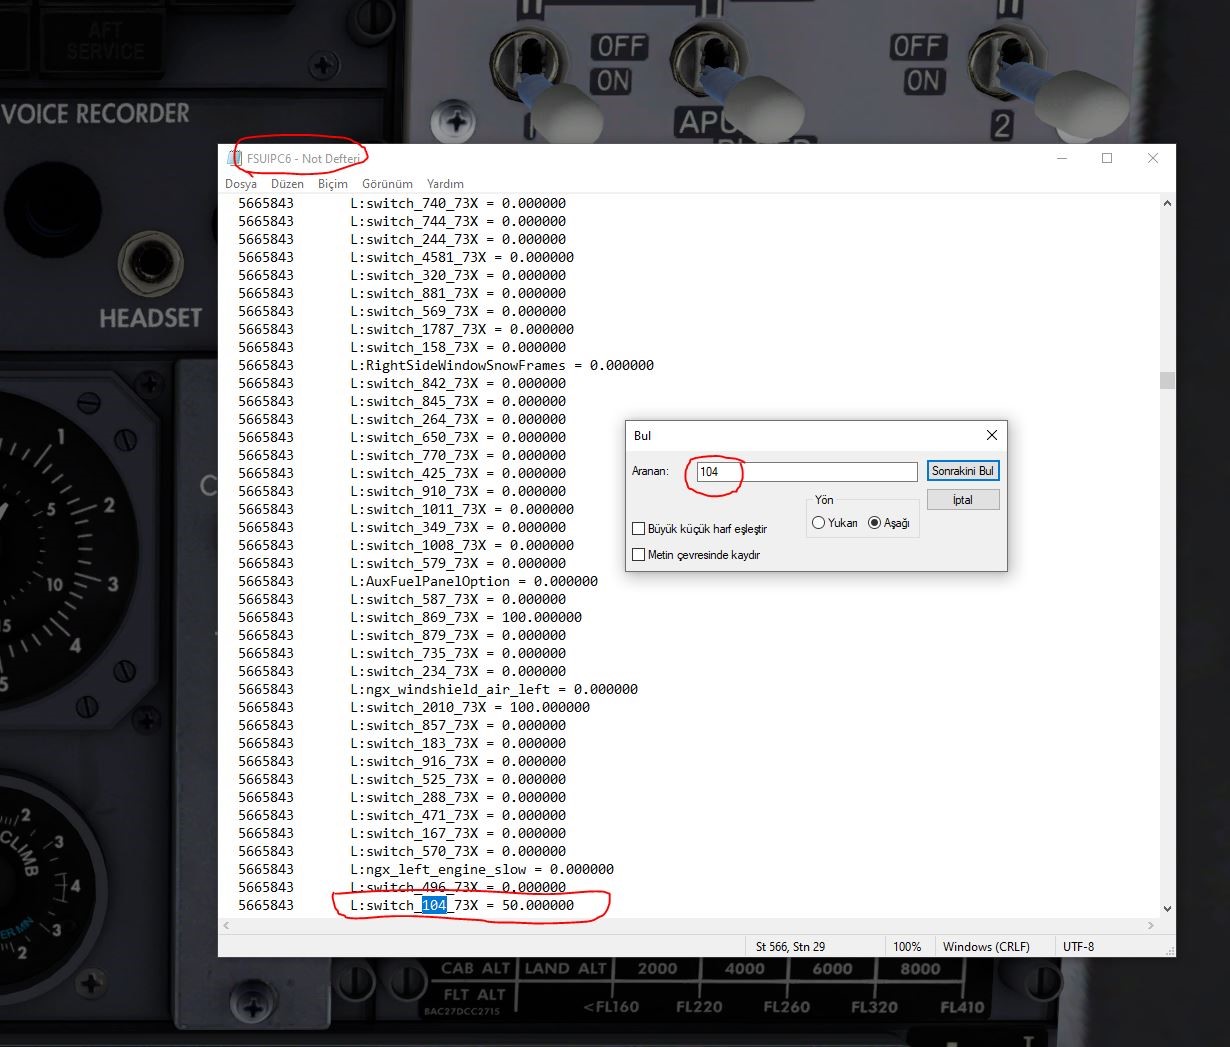Click the Sonrakini Bul button
1230x1047 pixels.
tap(963, 471)
